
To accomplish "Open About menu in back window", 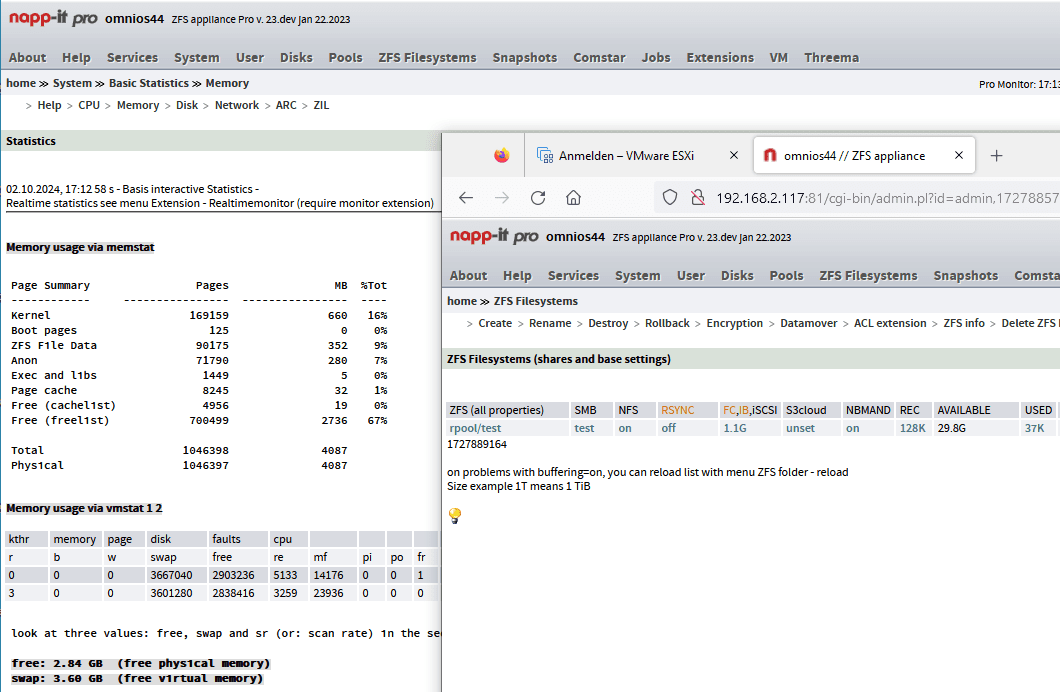I will pyautogui.click(x=28, y=57).
